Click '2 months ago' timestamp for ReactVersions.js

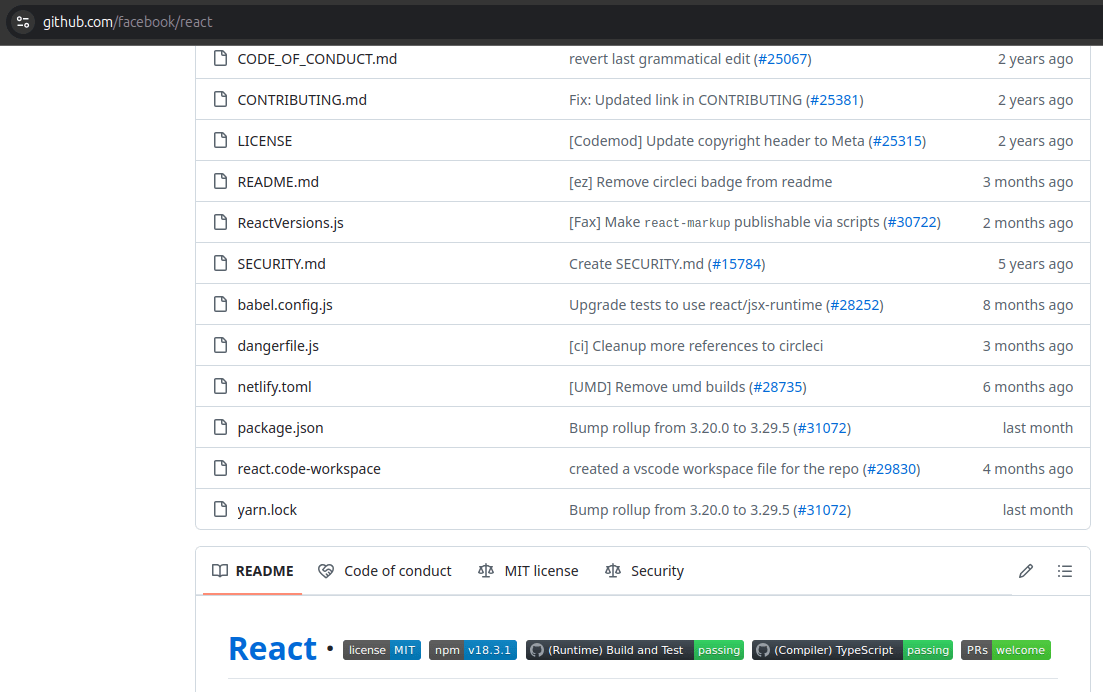[x=1028, y=223]
